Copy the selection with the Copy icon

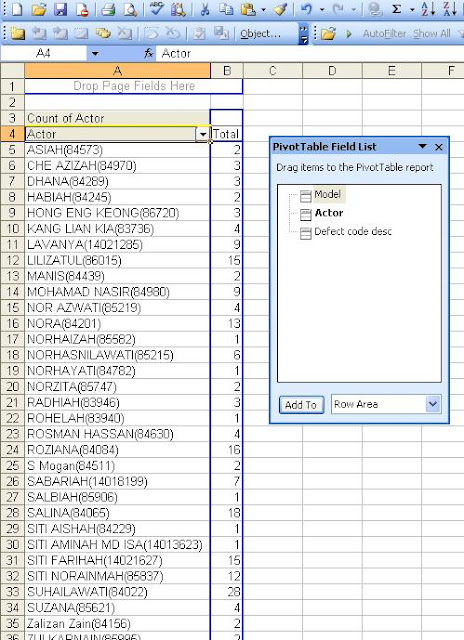tap(226, 9)
